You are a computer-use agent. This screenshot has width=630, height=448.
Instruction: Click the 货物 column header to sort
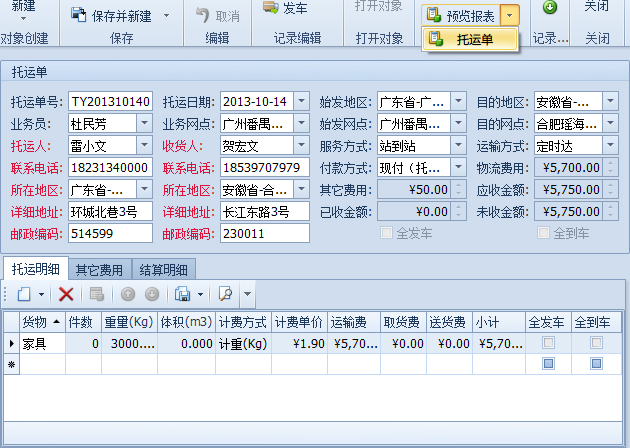40,322
